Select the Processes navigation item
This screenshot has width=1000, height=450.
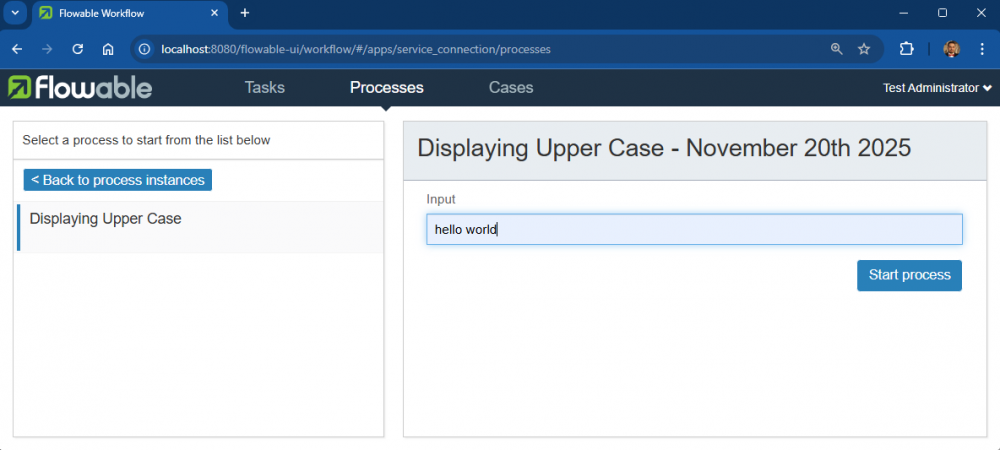click(x=386, y=88)
